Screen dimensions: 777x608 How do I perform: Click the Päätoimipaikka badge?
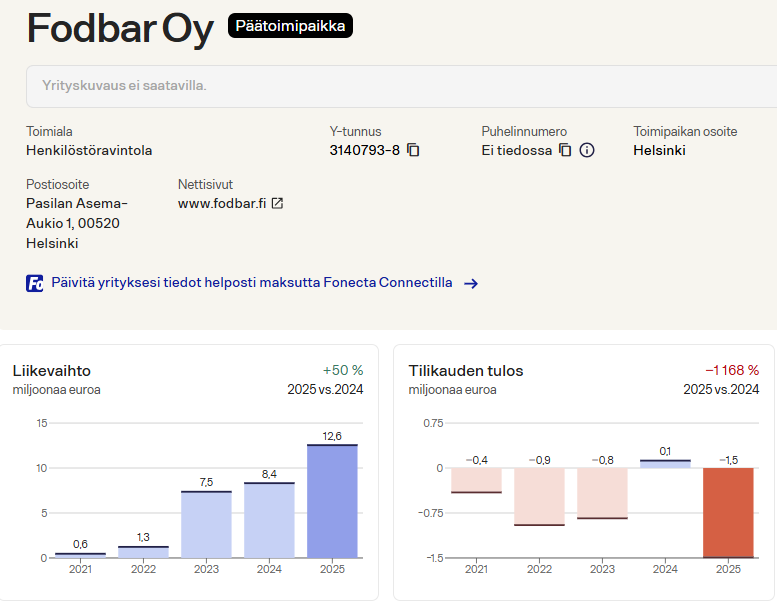290,26
